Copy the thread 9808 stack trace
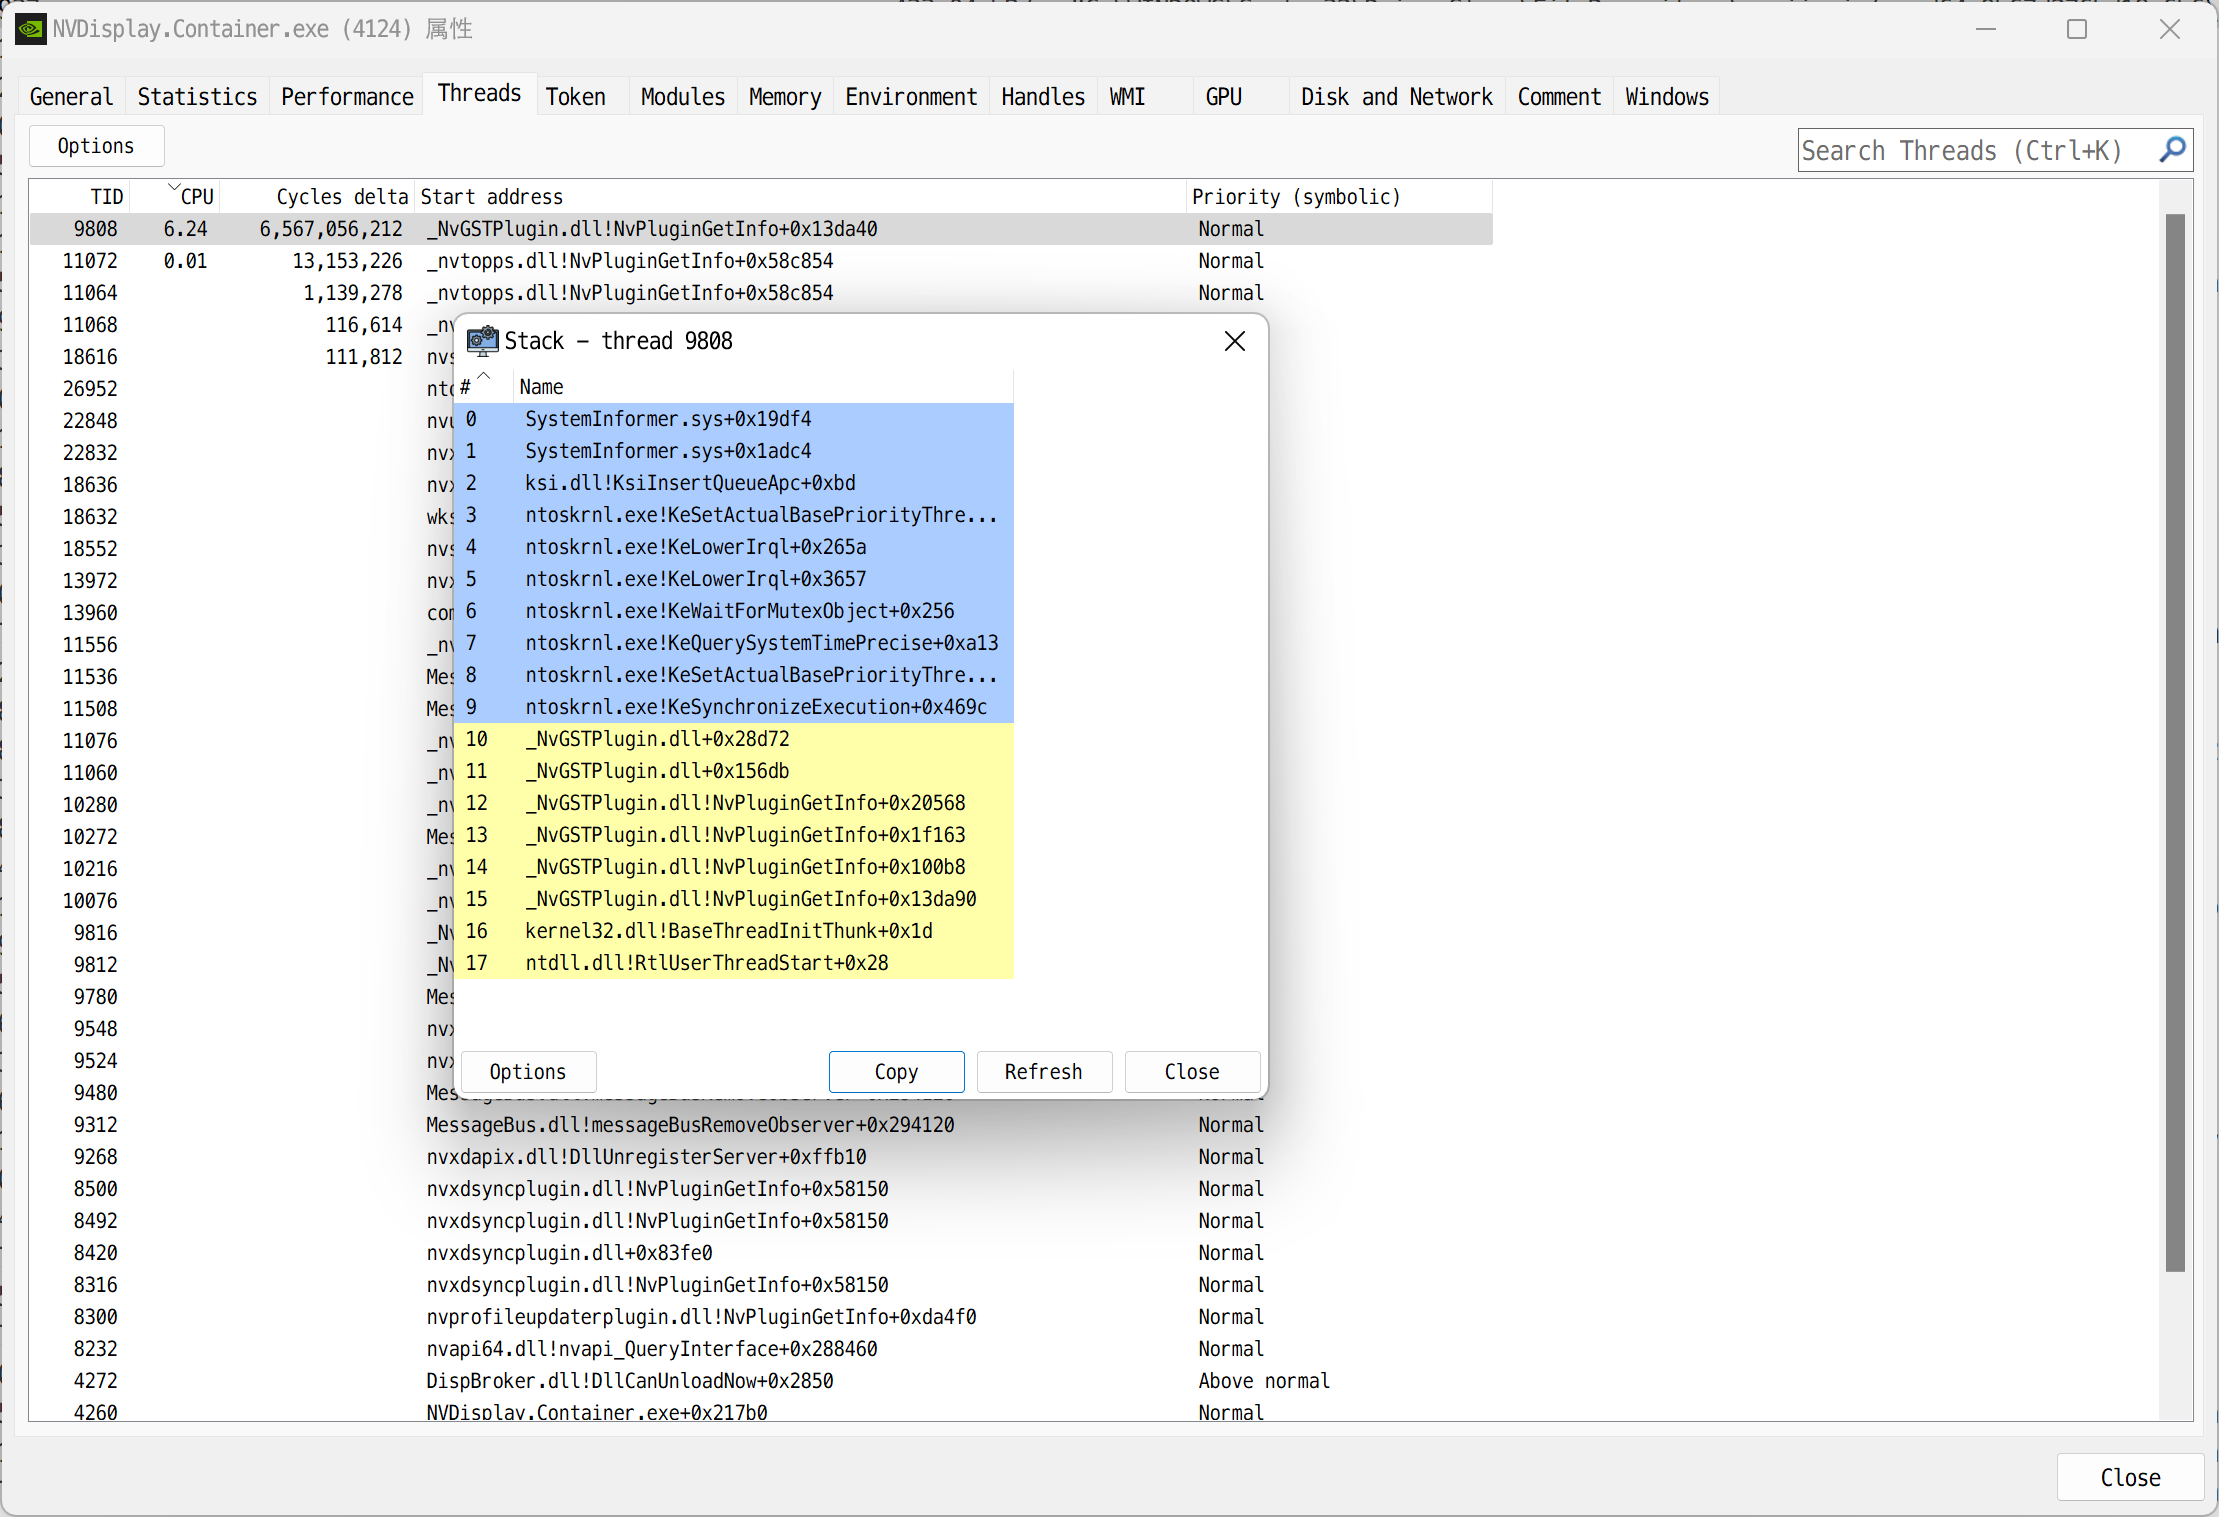This screenshot has width=2219, height=1517. click(895, 1071)
